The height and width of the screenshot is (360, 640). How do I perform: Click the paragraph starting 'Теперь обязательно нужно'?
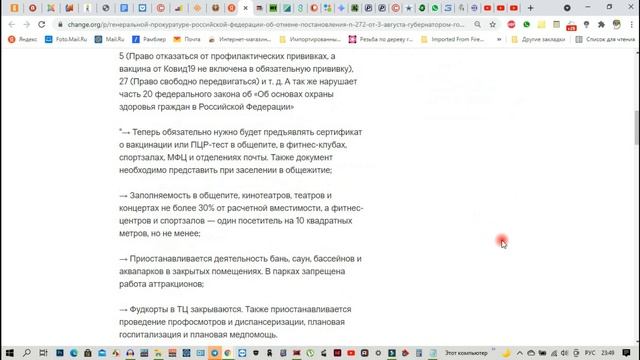coord(240,151)
